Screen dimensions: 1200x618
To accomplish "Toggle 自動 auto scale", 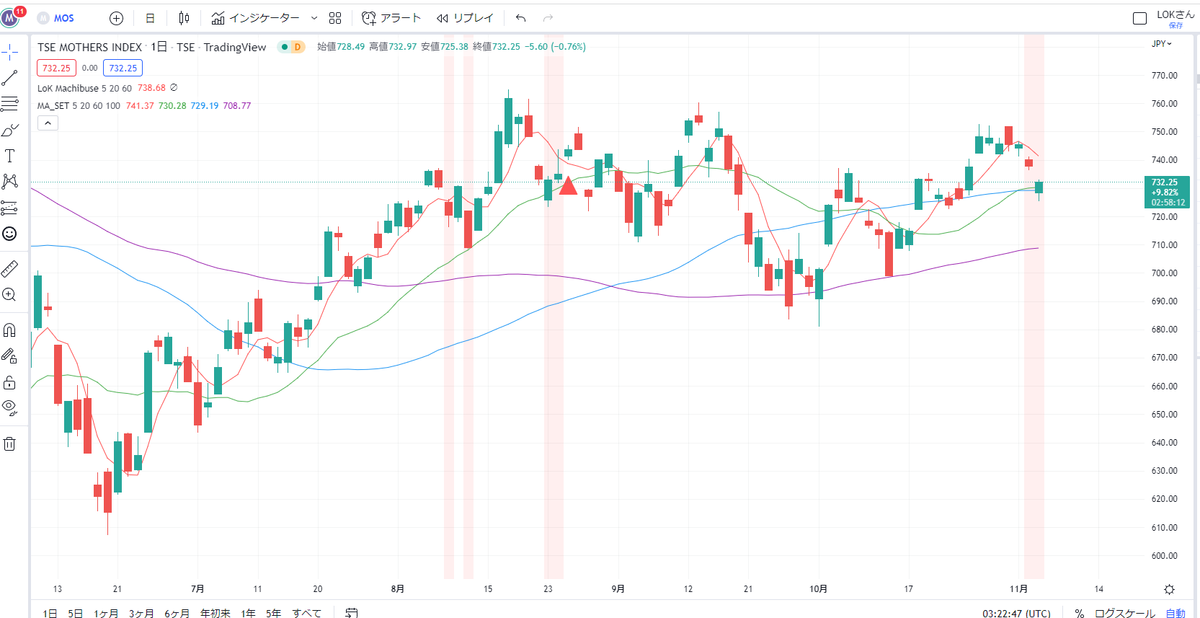I will click(x=1174, y=613).
